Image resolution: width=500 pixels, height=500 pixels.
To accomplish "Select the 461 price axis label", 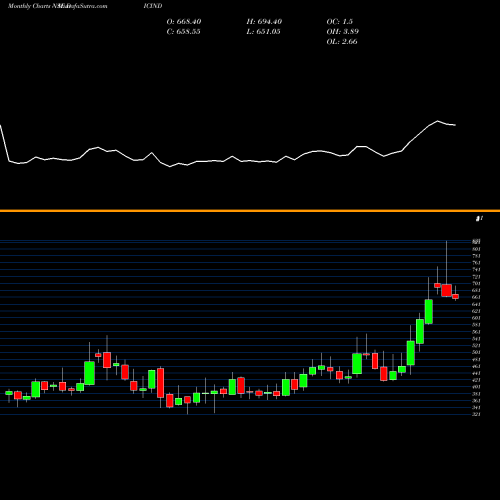I will pos(476,366).
